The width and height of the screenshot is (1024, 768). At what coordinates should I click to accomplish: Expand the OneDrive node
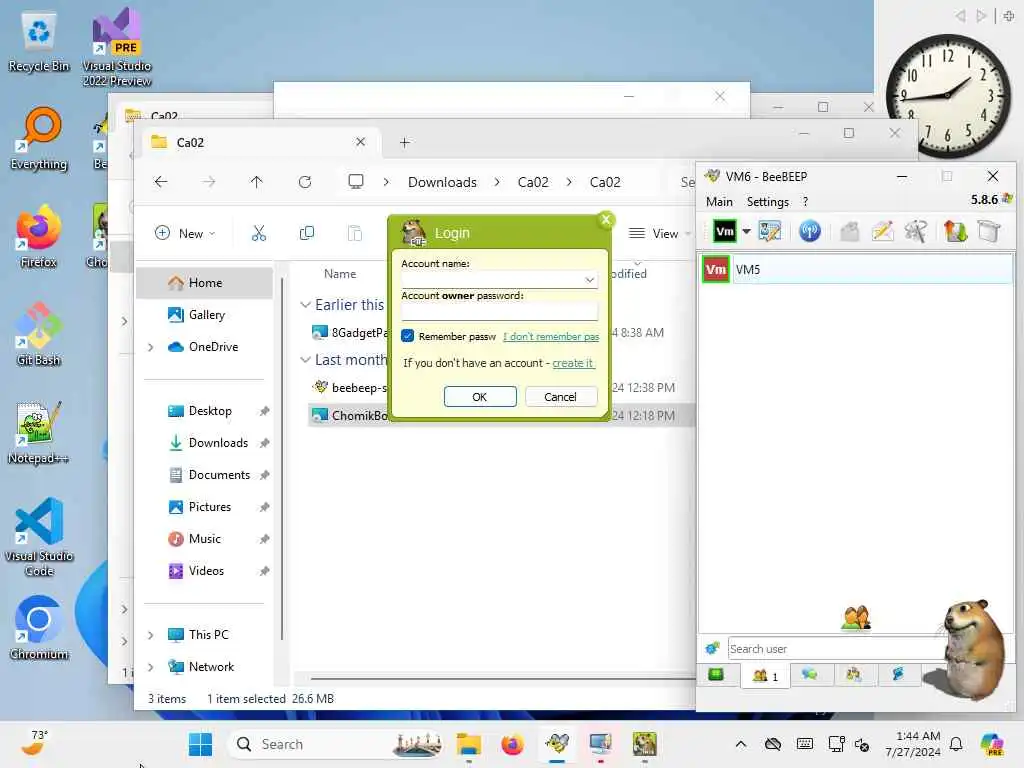click(151, 347)
